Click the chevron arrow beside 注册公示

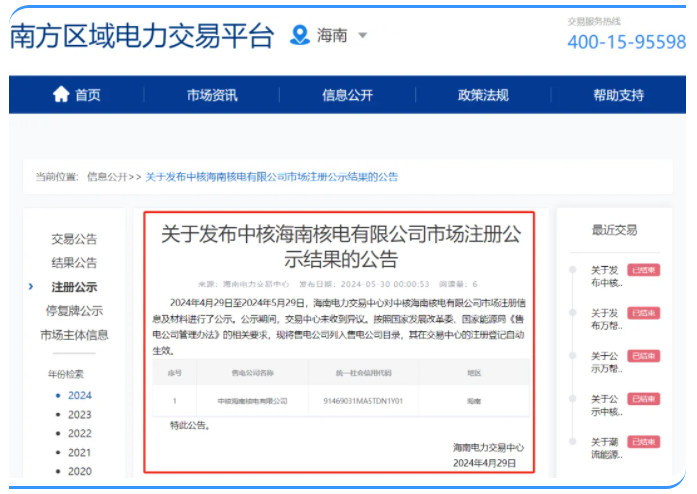click(x=31, y=287)
